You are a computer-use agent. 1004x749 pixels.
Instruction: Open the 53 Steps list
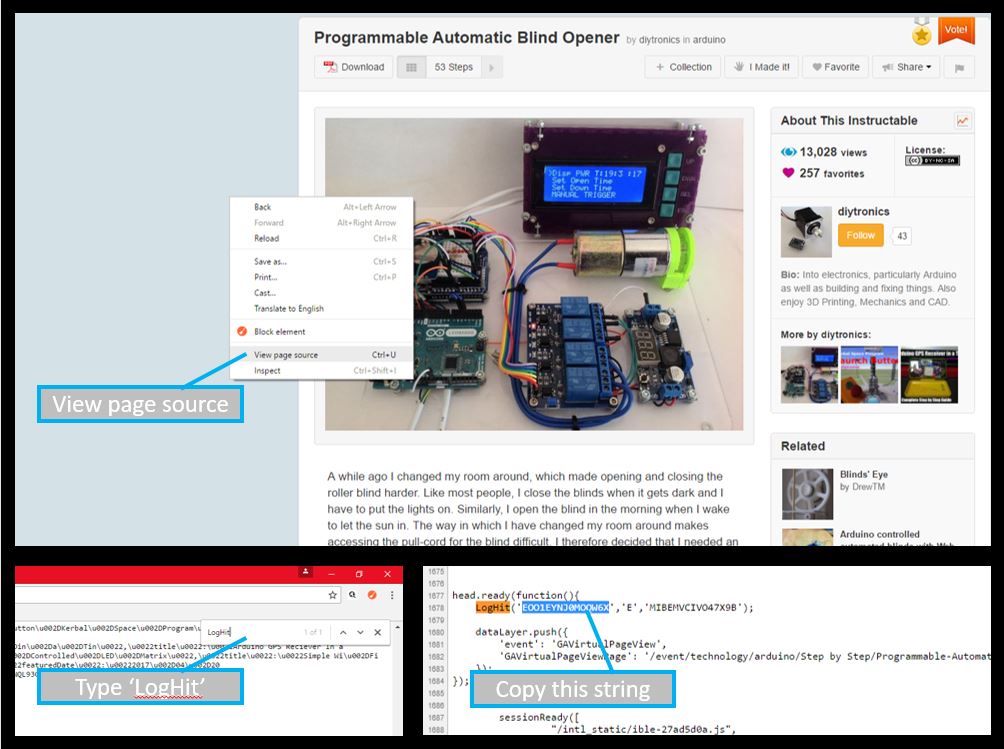point(453,67)
